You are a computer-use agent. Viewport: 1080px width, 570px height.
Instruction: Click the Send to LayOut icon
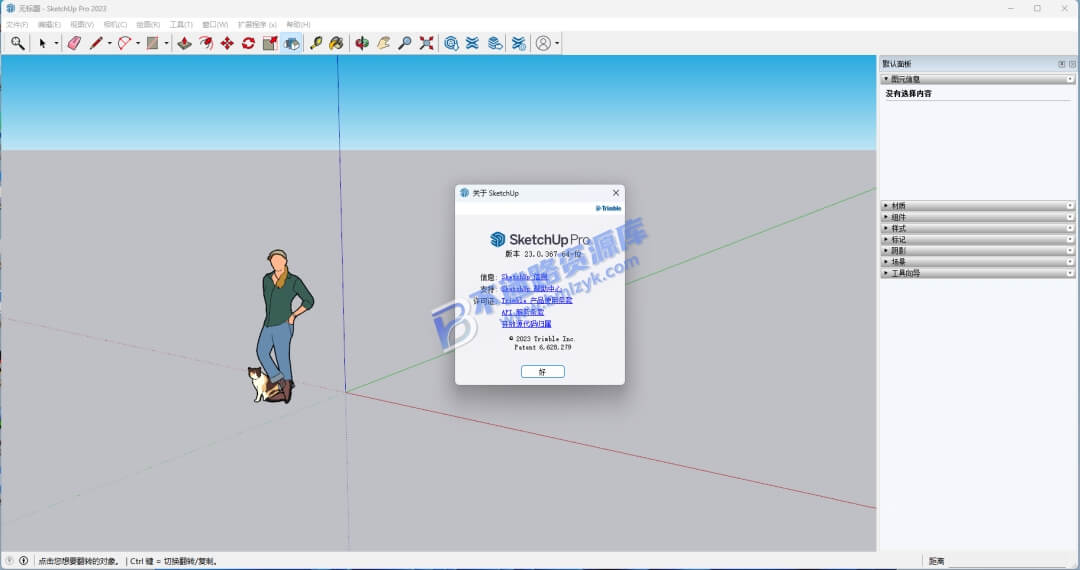click(495, 43)
